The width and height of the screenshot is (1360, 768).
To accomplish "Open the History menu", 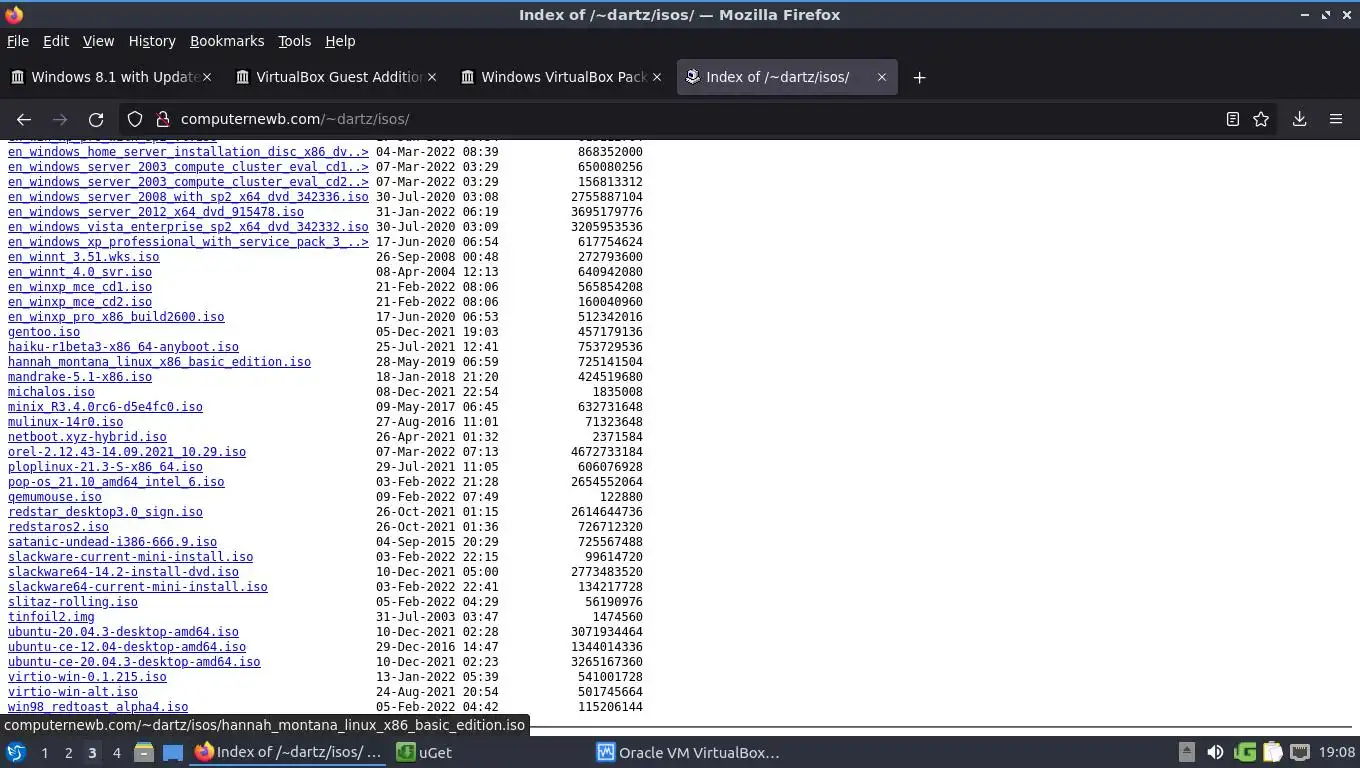I will click(x=152, y=41).
